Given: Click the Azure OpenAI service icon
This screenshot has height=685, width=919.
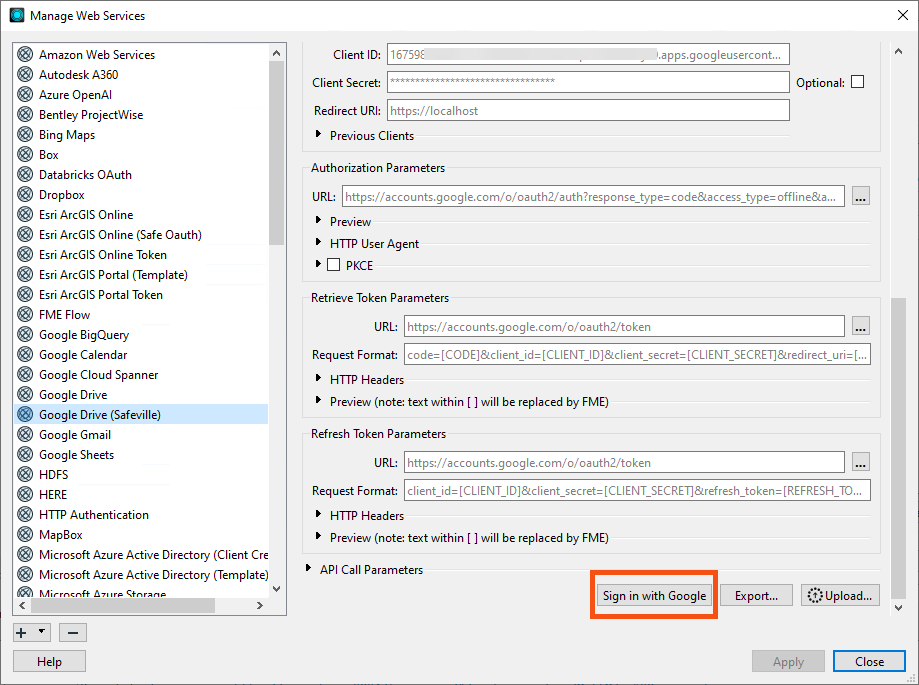Looking at the screenshot, I should click(x=25, y=94).
